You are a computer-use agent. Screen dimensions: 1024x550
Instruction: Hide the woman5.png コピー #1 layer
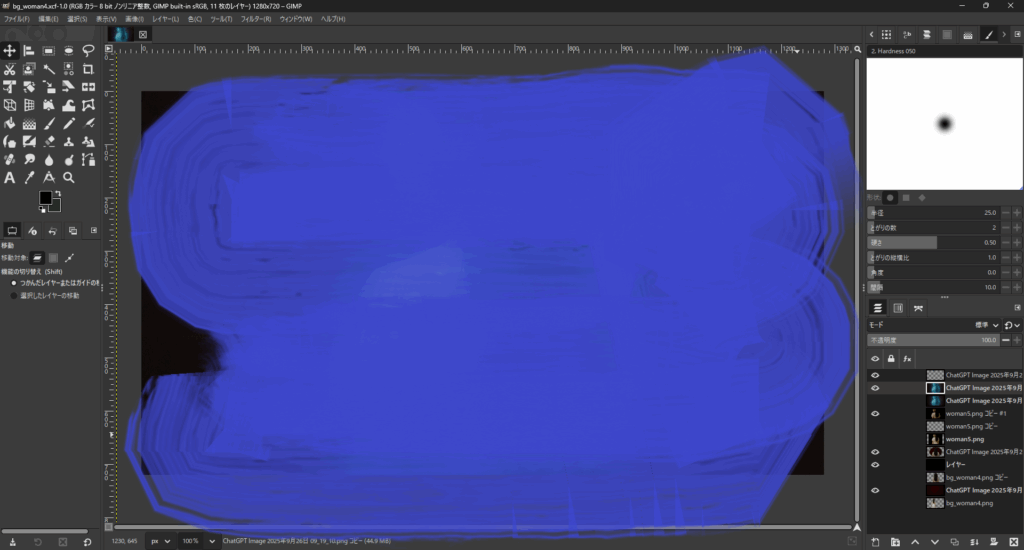pyautogui.click(x=875, y=413)
